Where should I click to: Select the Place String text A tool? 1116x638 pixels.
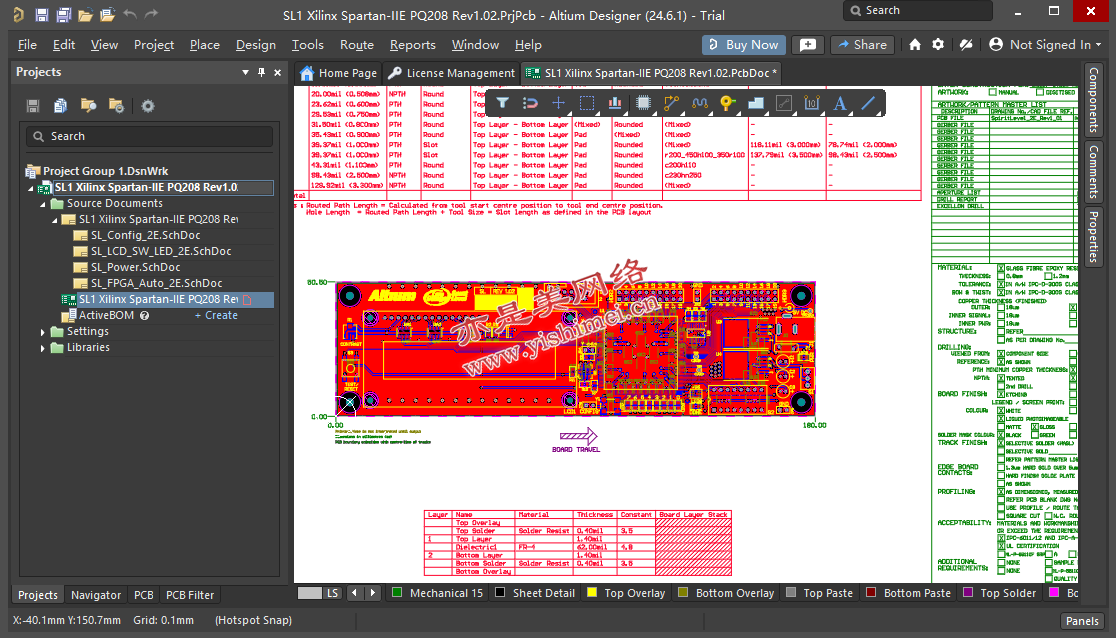840,103
